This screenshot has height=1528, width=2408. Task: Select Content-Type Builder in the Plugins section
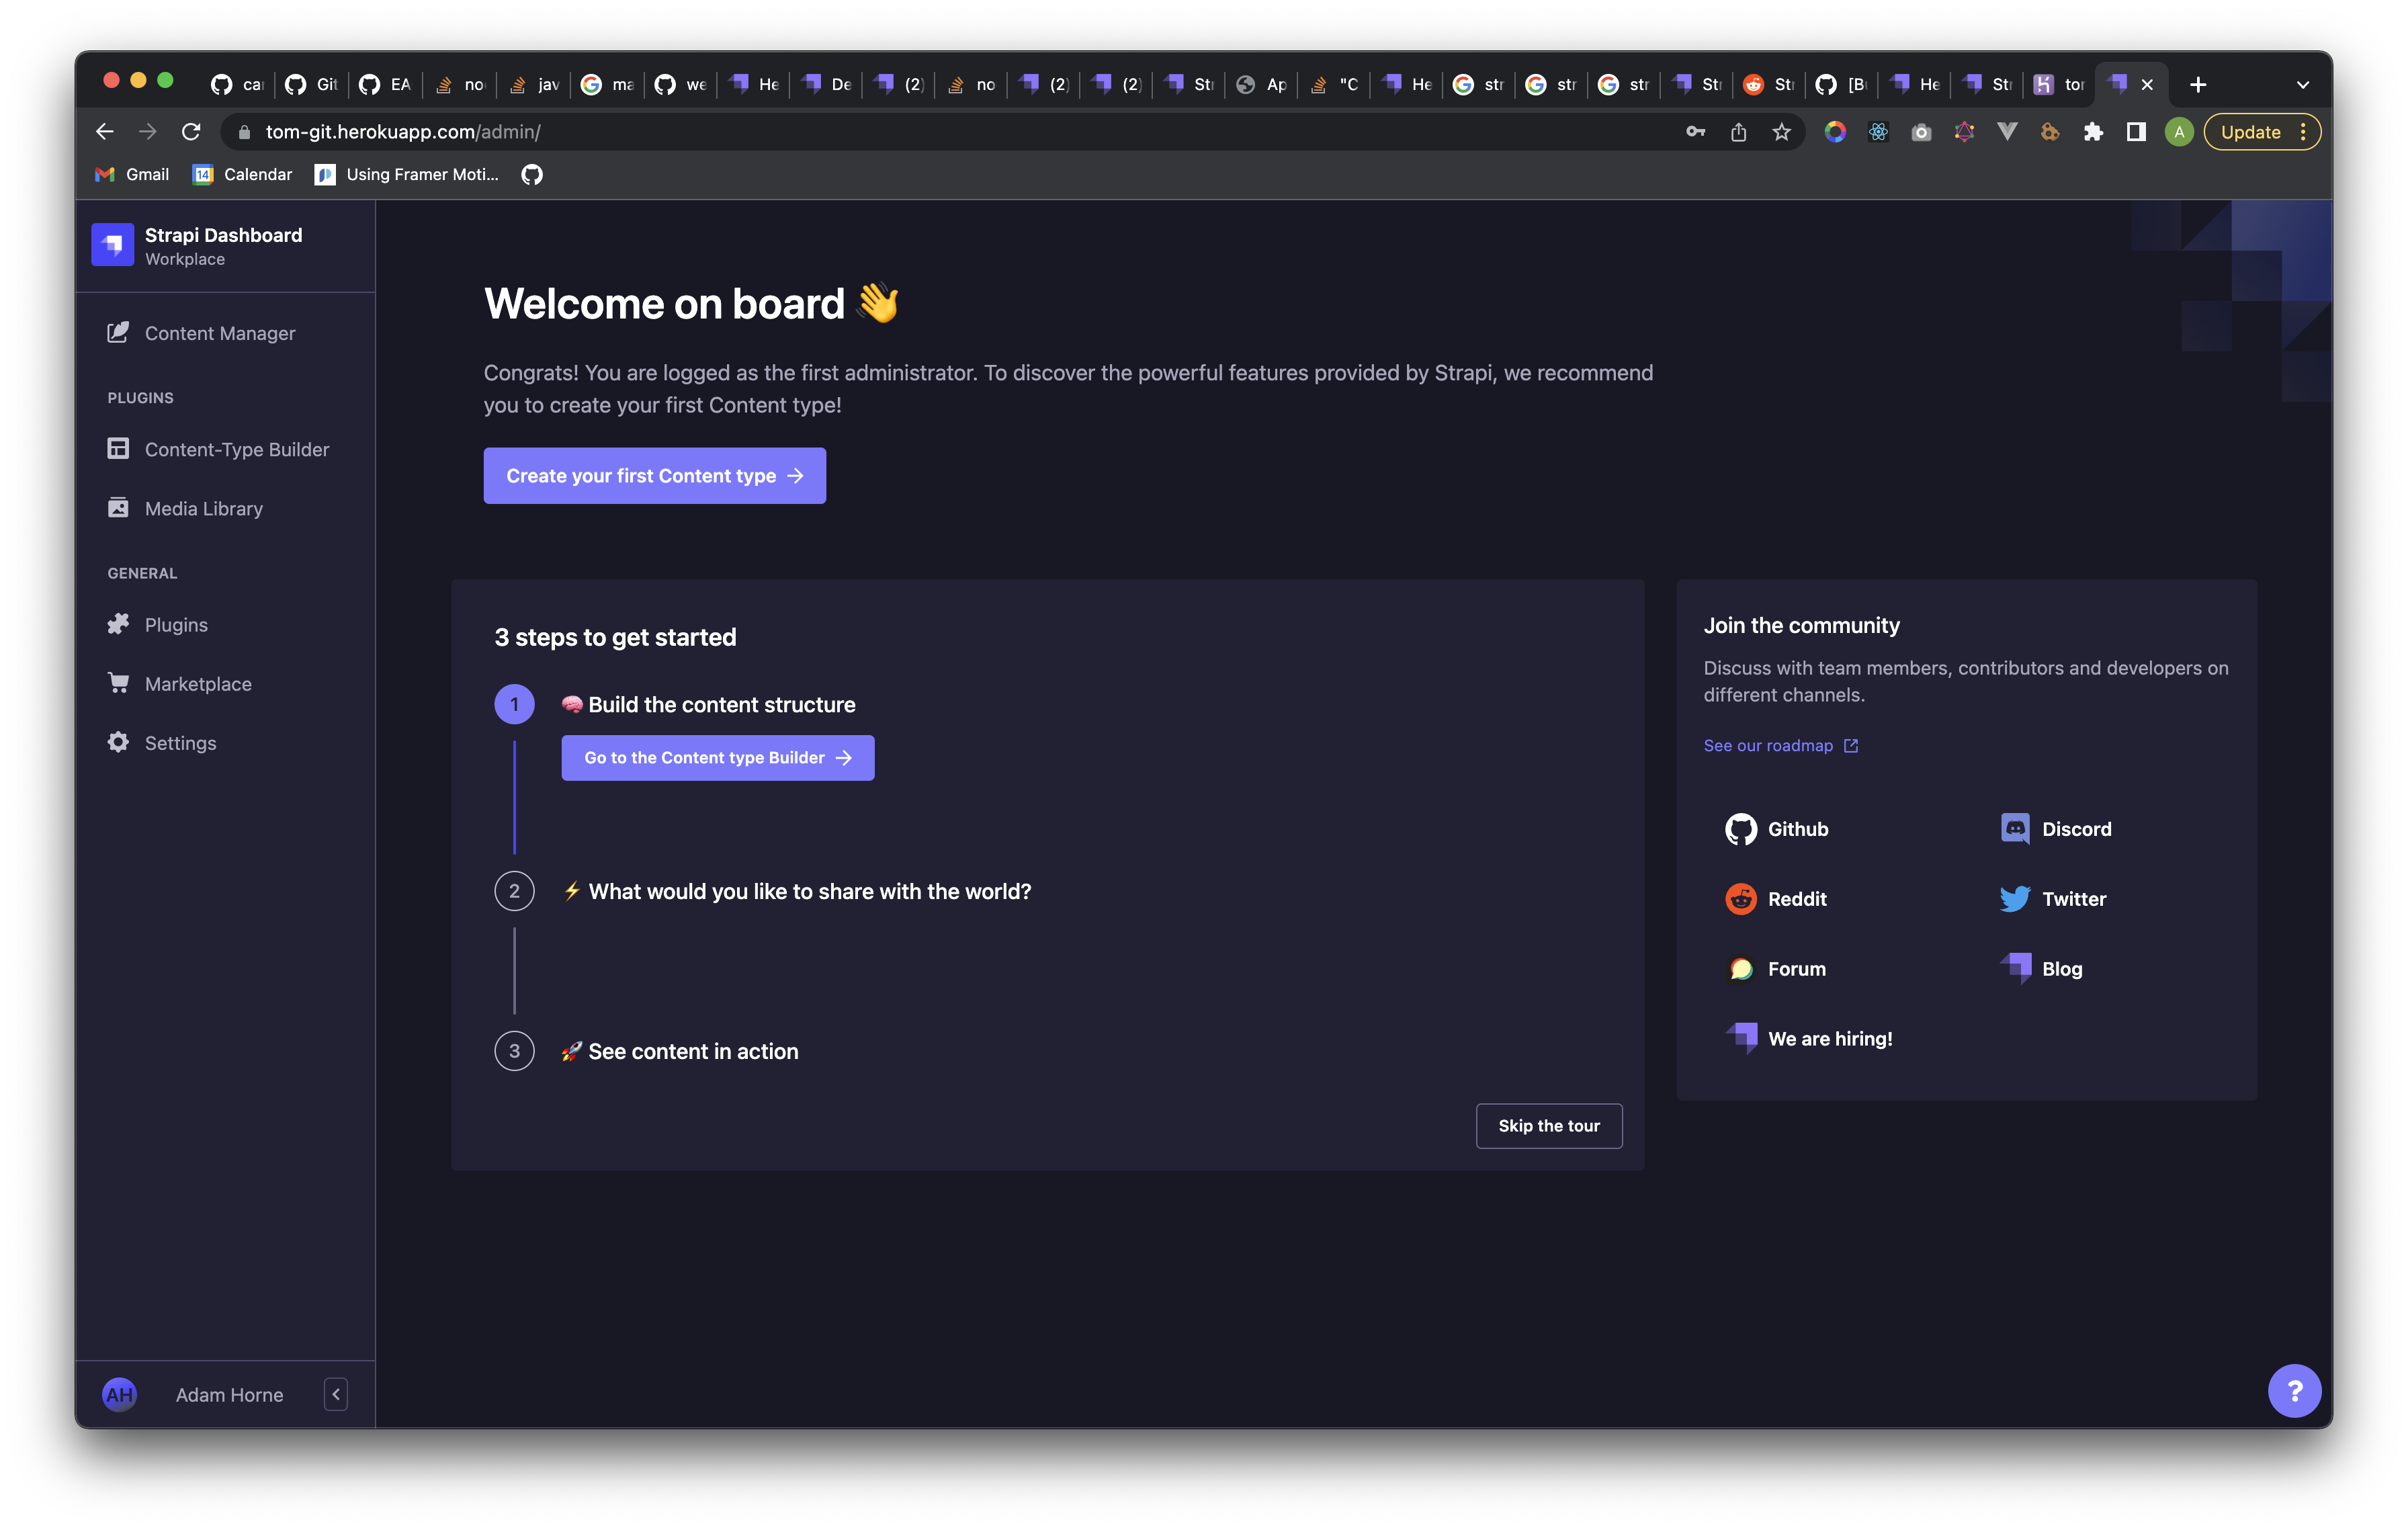coord(236,449)
